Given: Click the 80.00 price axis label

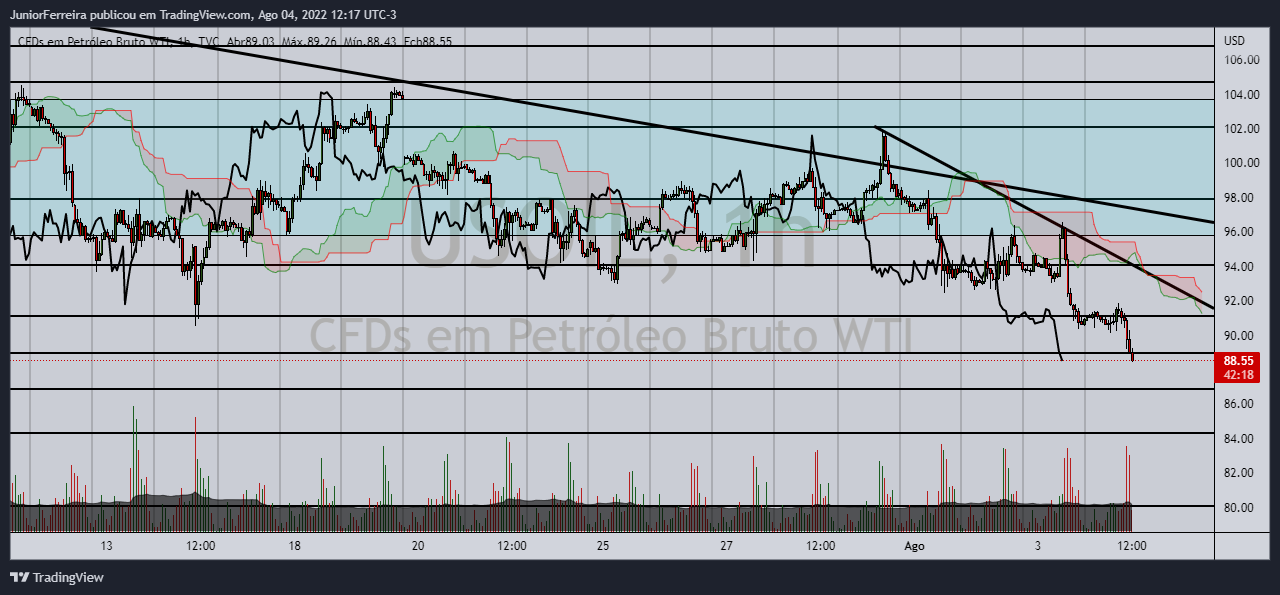Looking at the screenshot, I should (x=1240, y=508).
